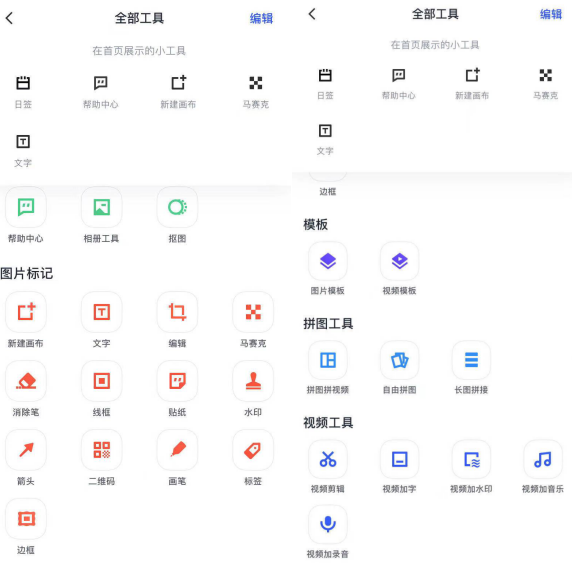The image size is (572, 566).
Task: Tap 视频工具 section heading
Action: [328, 423]
